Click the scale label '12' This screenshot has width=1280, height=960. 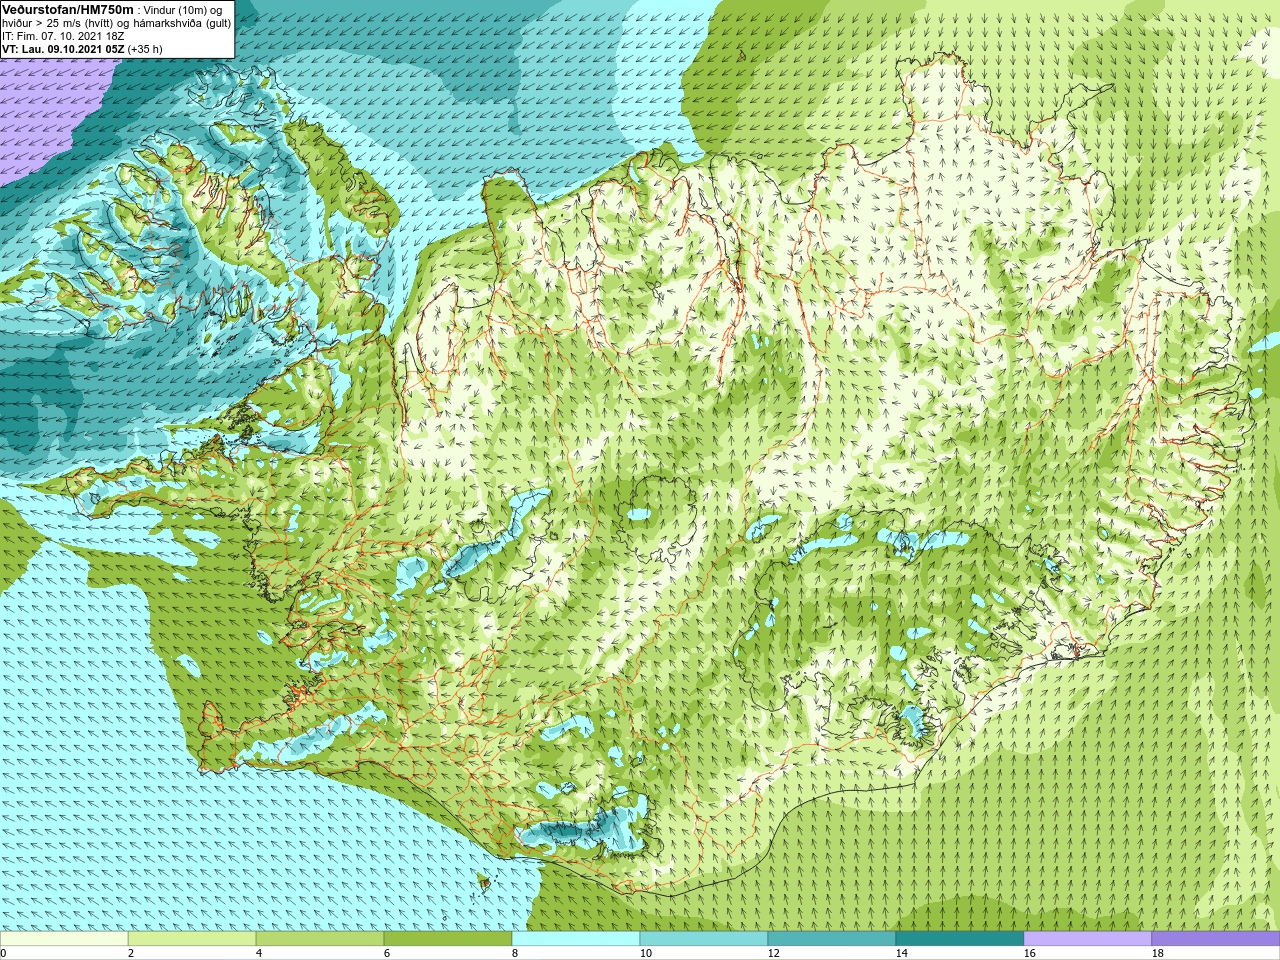[x=774, y=953]
